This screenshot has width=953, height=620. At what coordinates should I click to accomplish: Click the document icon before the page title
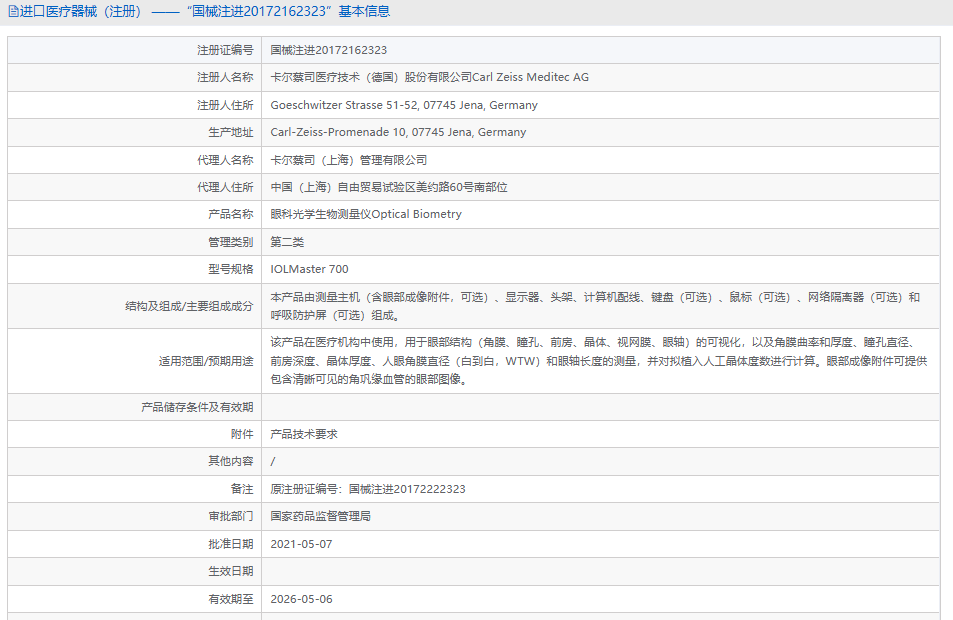point(13,12)
